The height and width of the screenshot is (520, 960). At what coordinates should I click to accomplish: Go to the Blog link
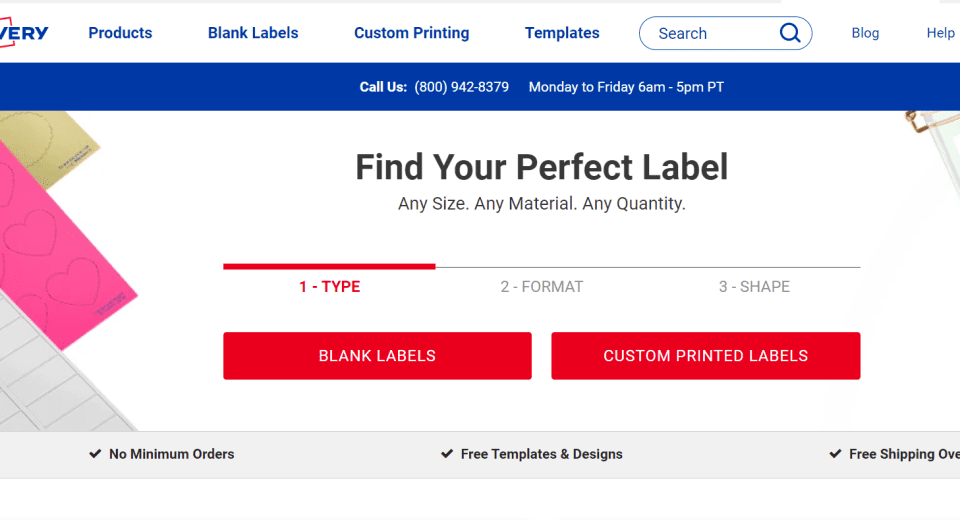click(865, 33)
